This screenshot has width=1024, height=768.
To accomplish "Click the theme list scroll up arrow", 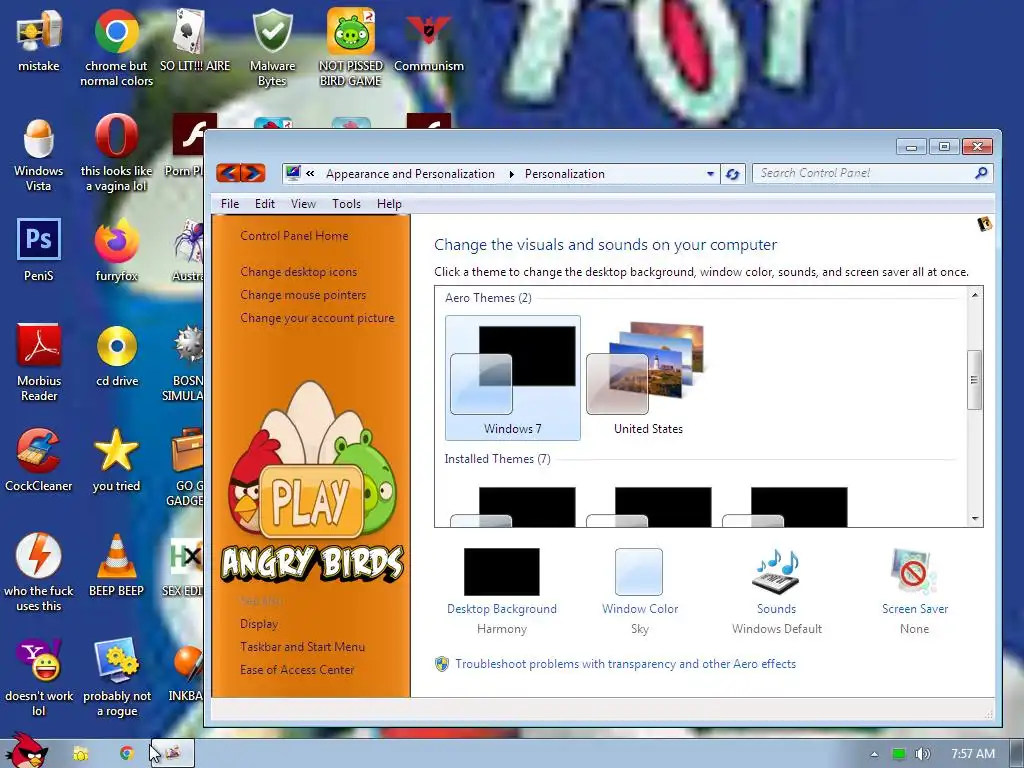I will coord(975,295).
